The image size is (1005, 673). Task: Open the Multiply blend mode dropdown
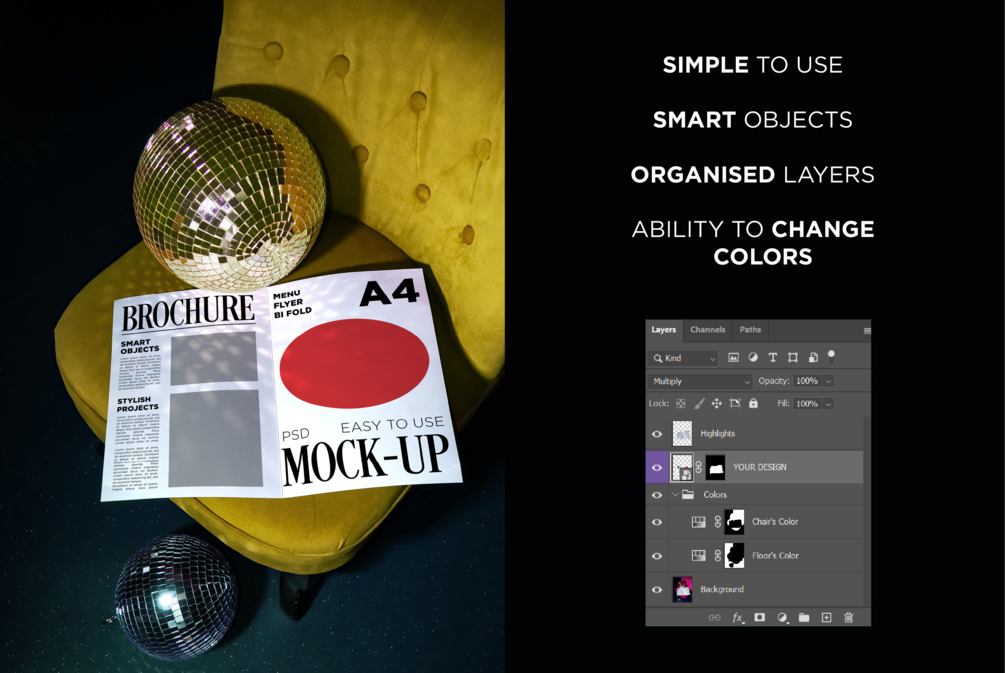pos(700,381)
